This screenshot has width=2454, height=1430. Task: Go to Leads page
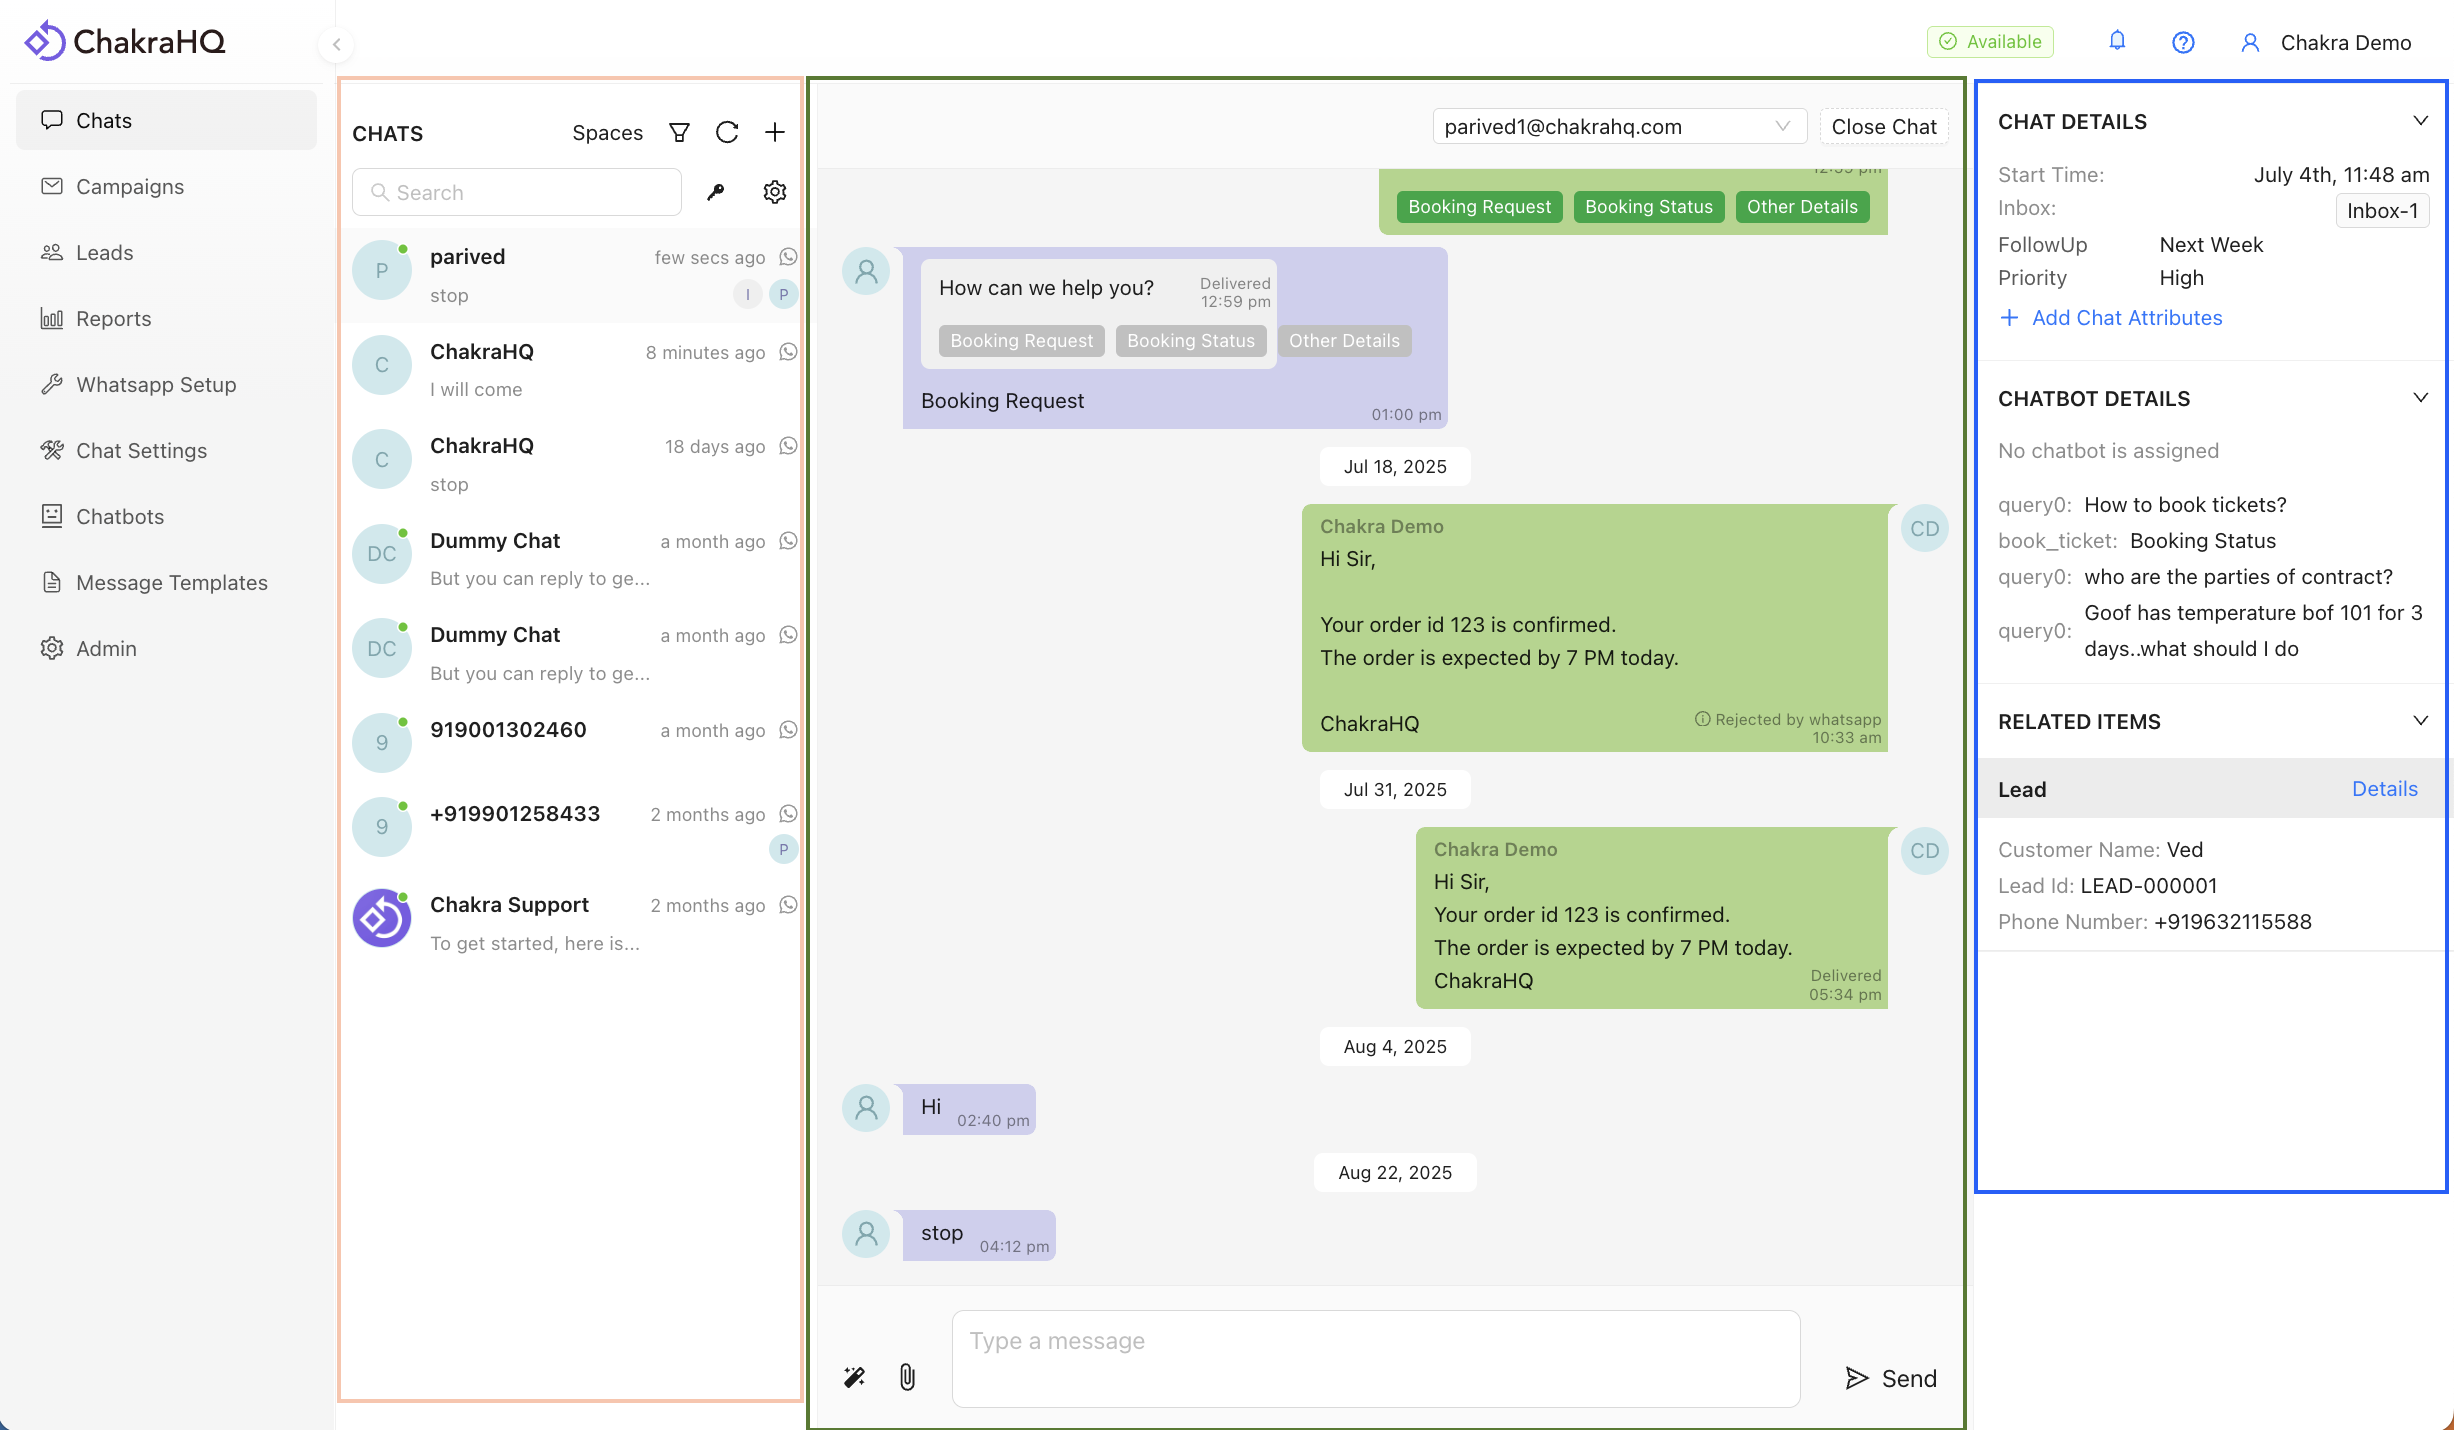pyautogui.click(x=166, y=252)
